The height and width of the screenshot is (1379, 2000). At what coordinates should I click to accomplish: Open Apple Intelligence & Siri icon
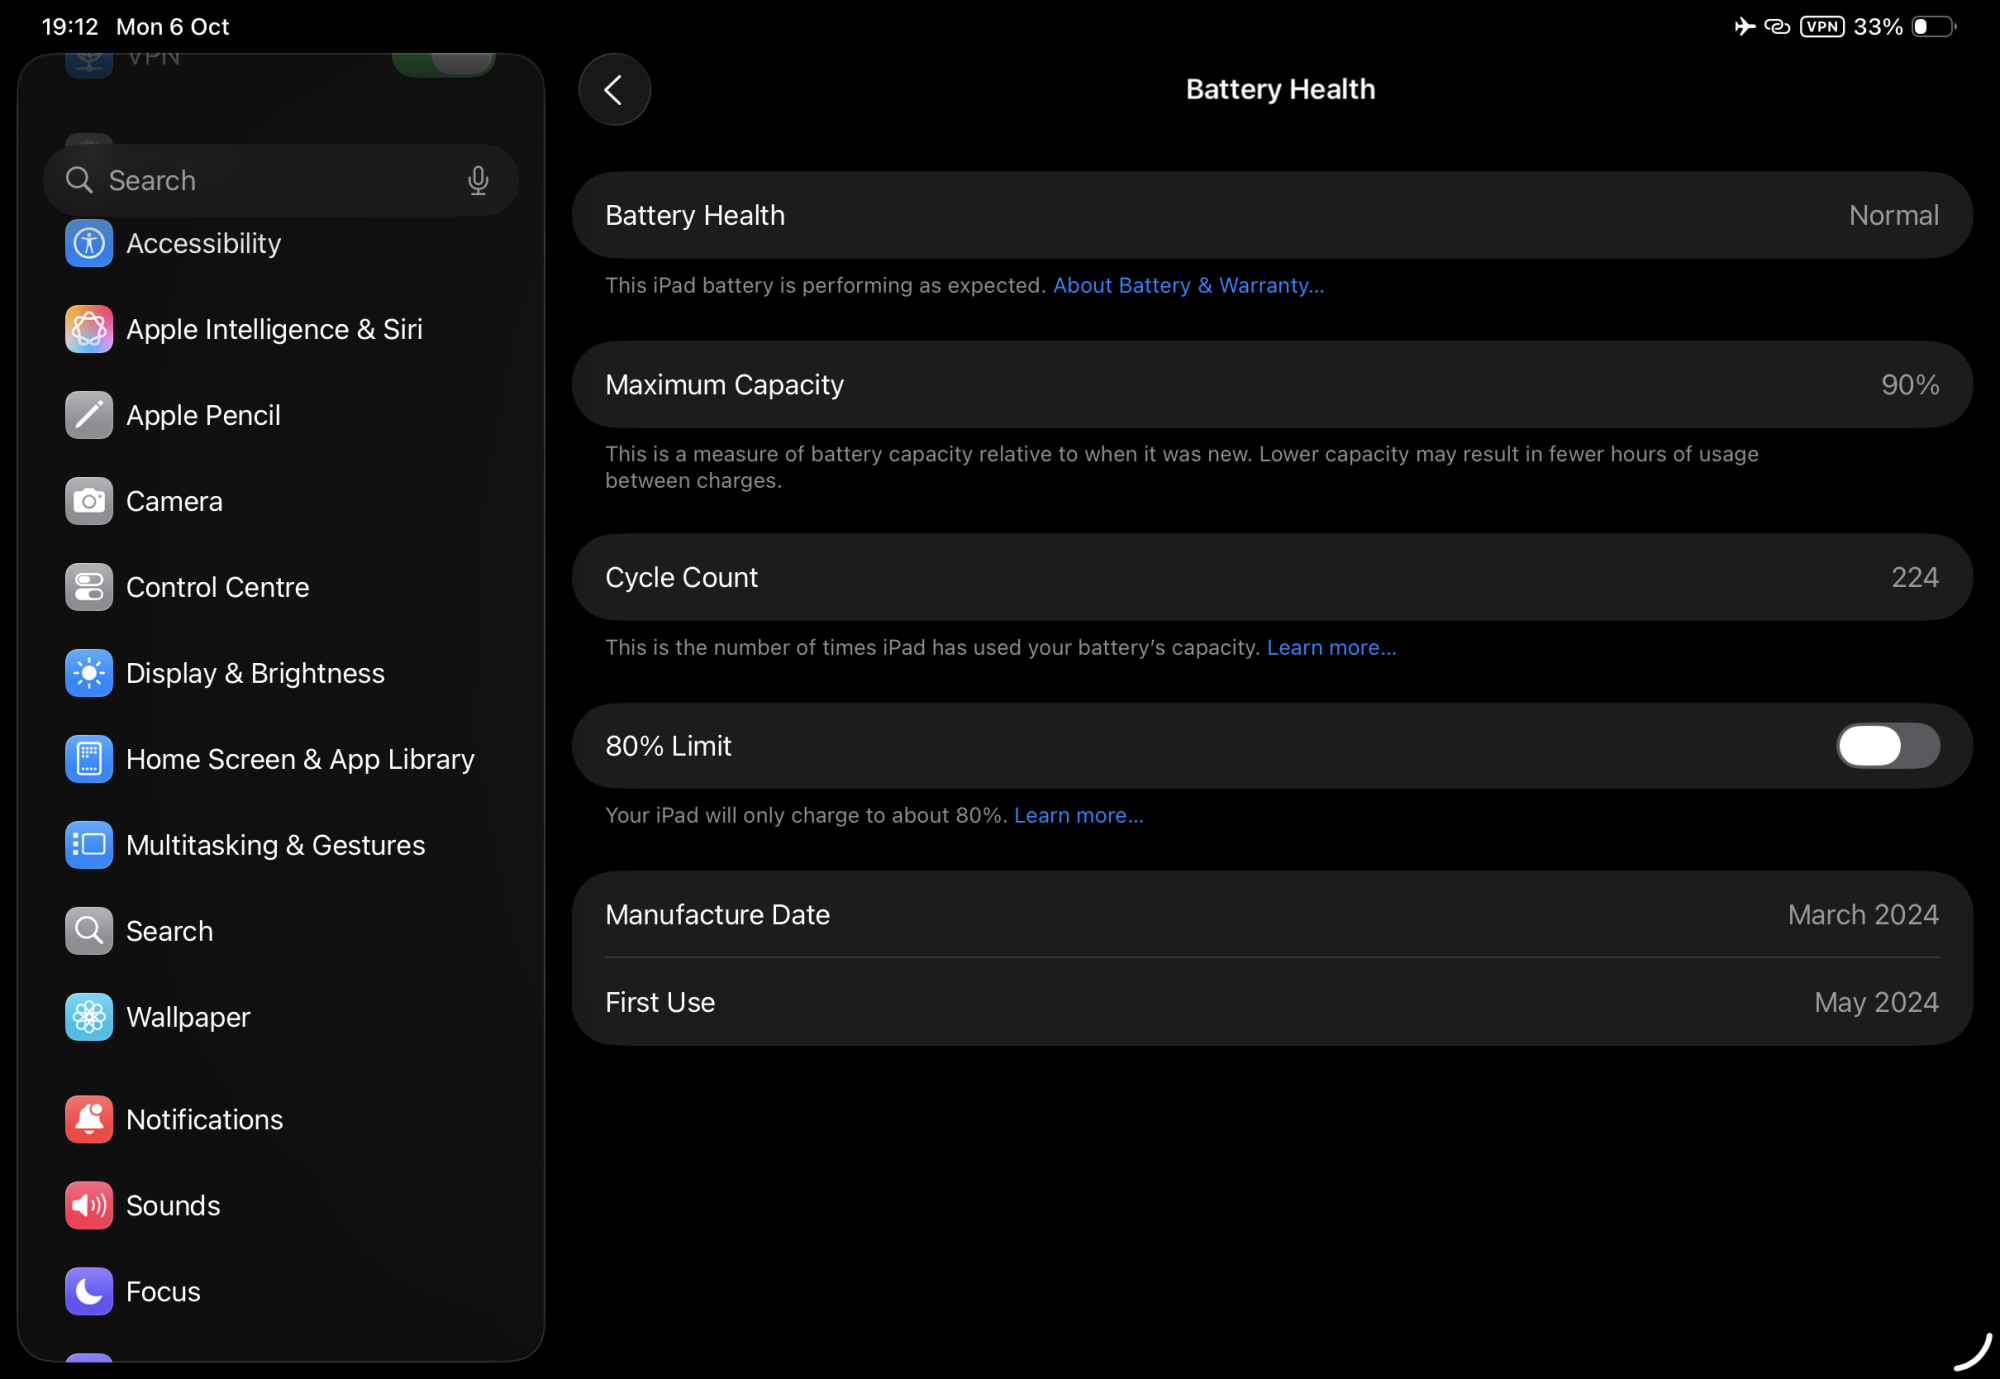pyautogui.click(x=89, y=329)
